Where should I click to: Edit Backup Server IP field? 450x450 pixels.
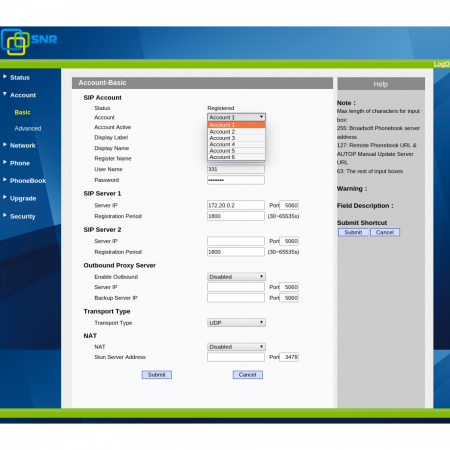pos(236,298)
